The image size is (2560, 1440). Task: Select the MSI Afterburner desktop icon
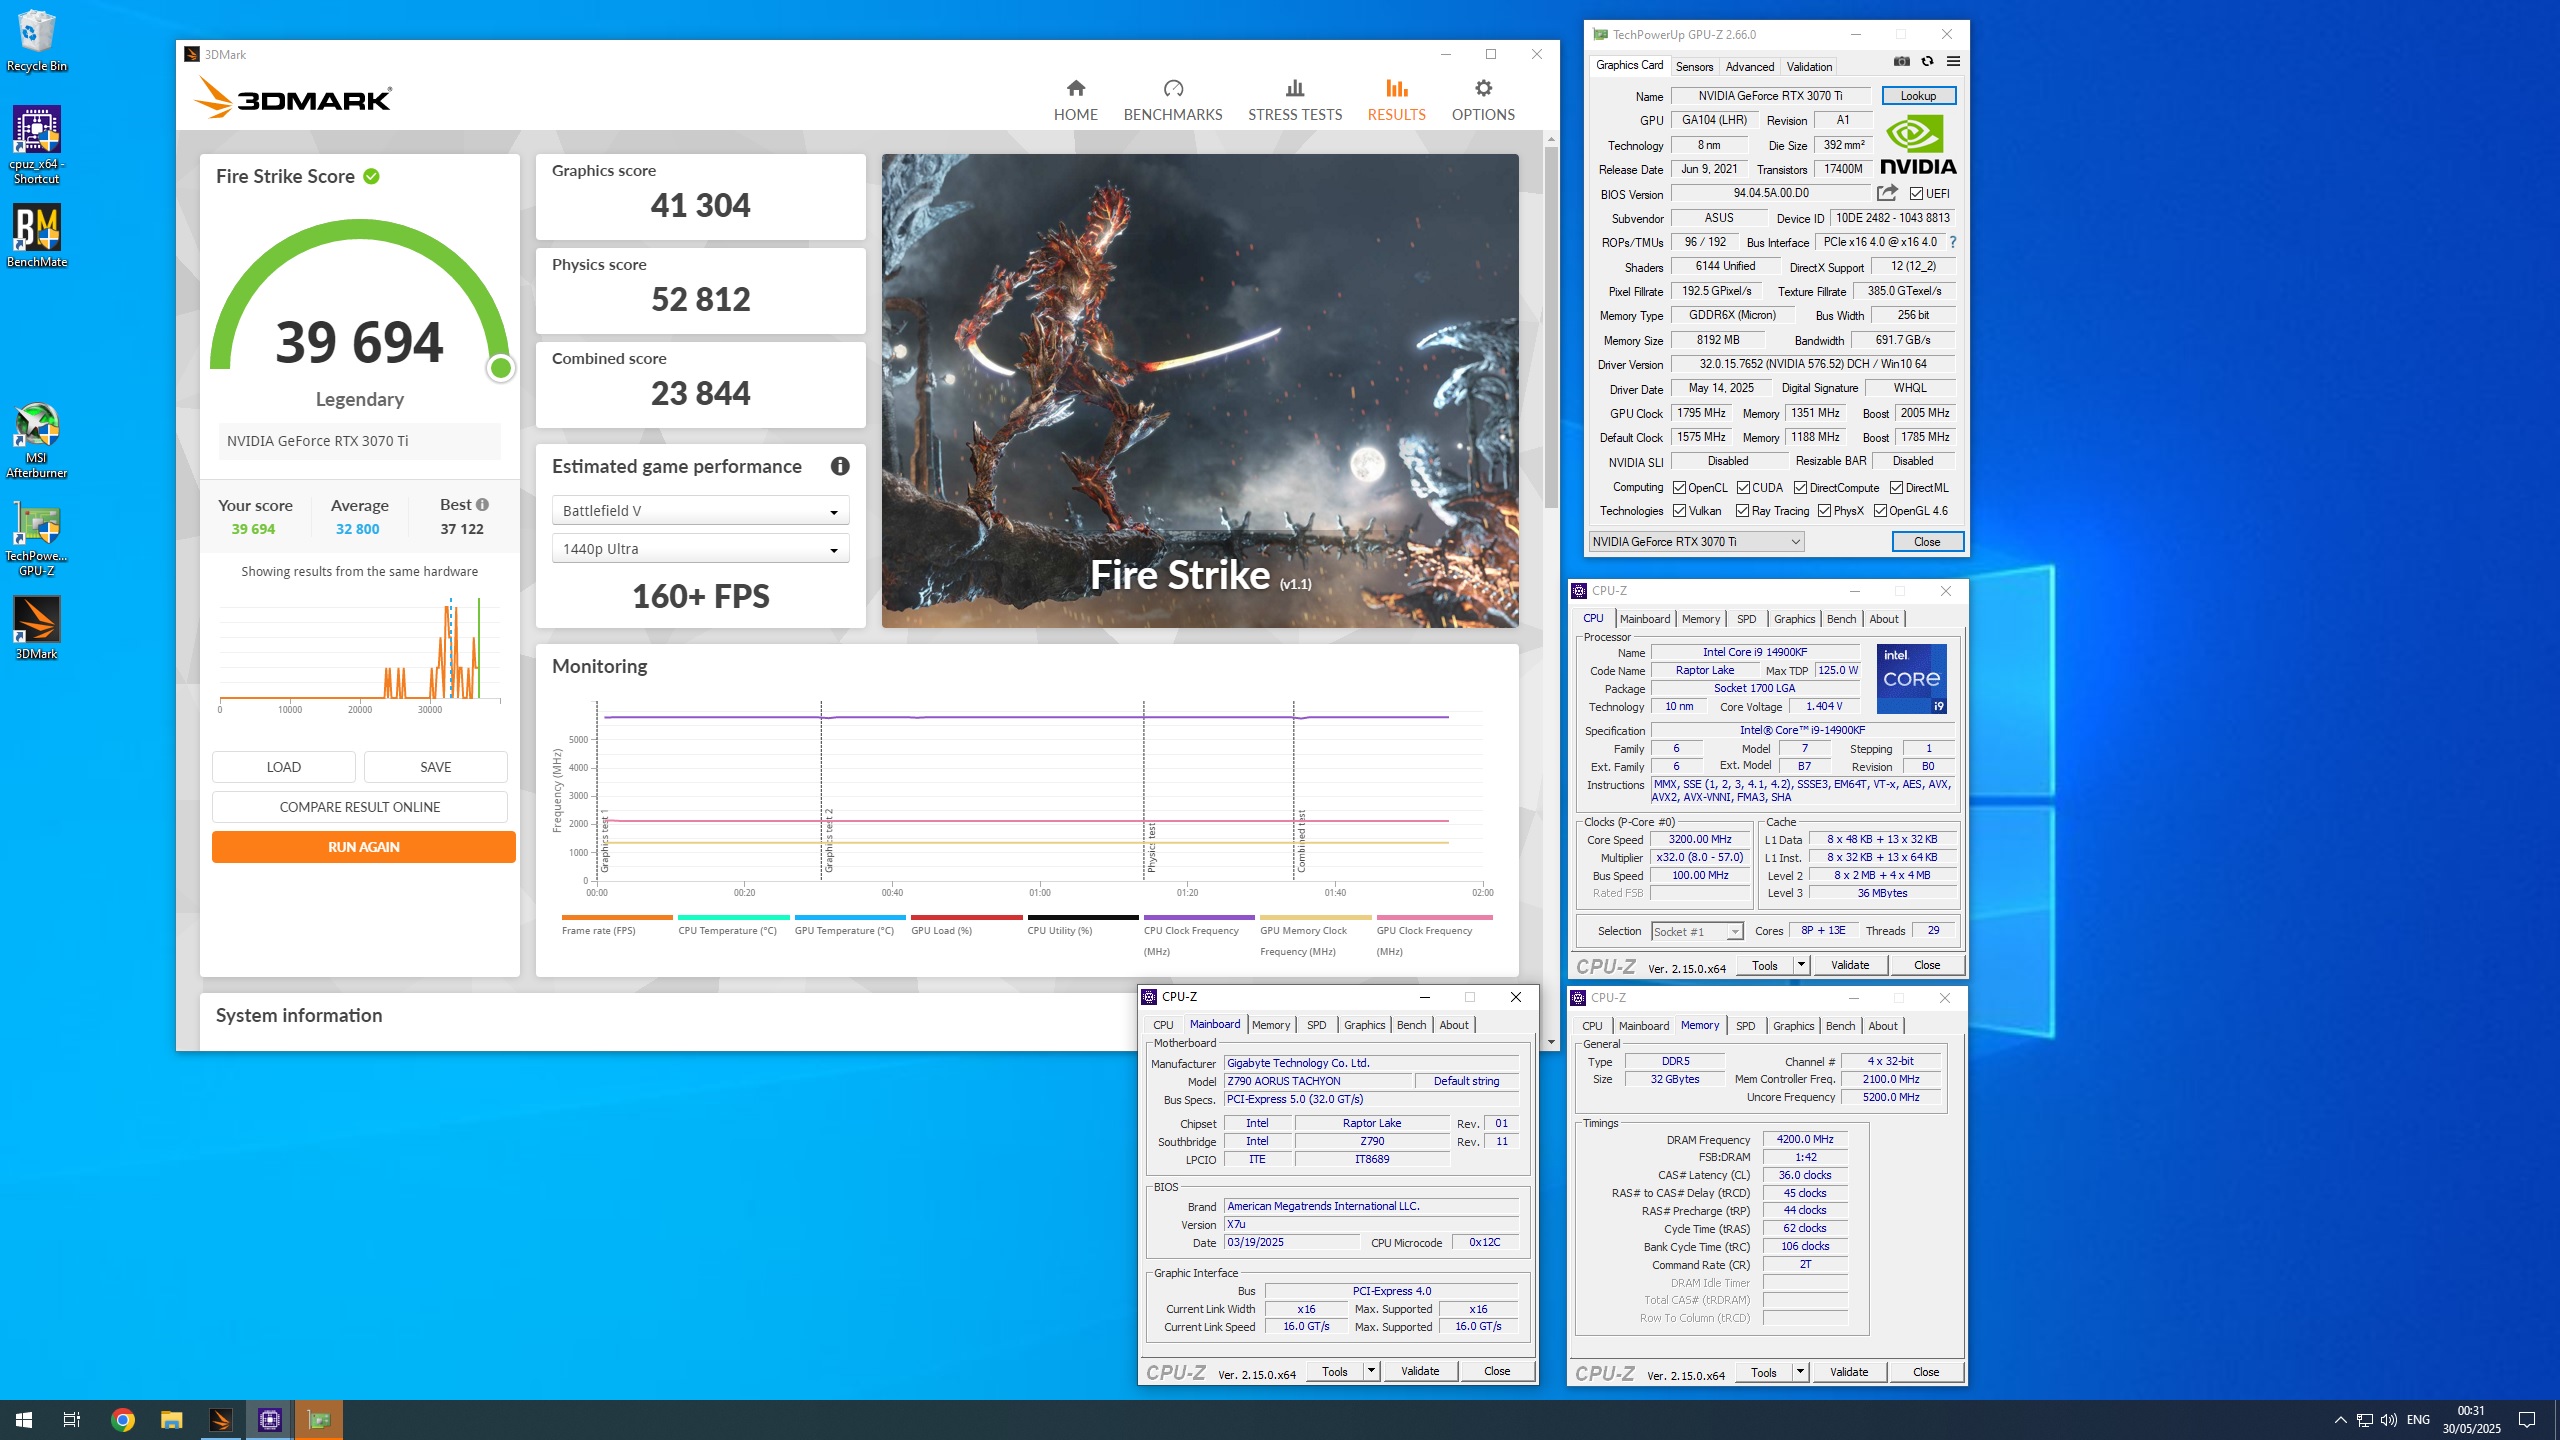[x=36, y=441]
